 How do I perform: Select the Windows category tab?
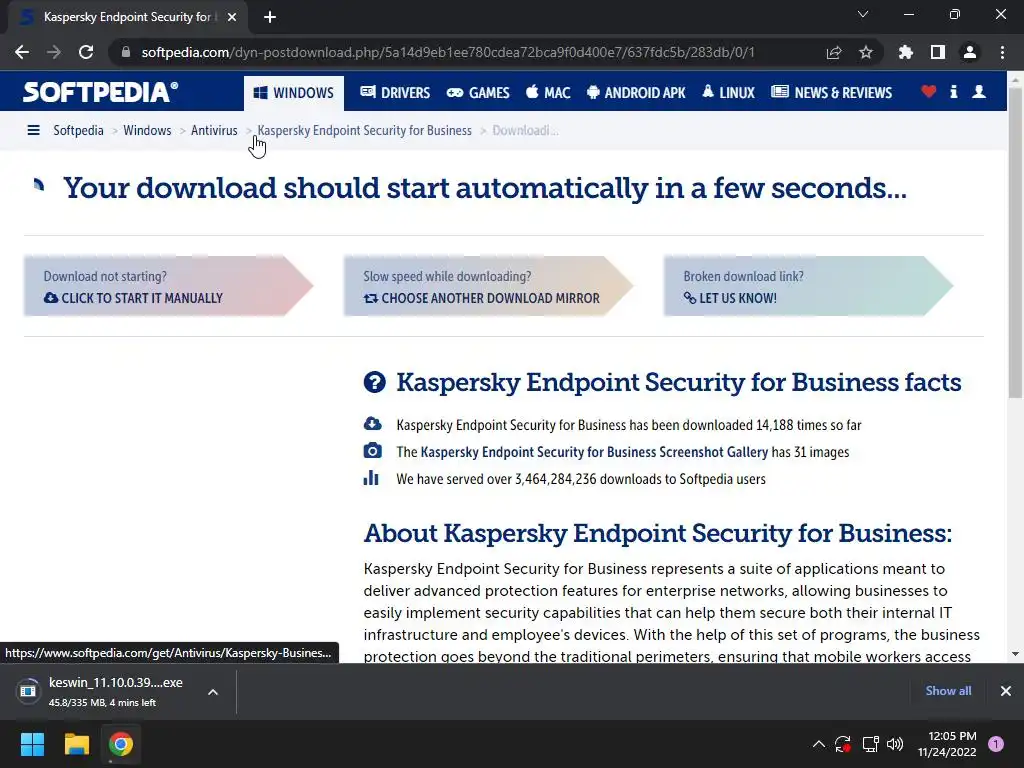293,93
